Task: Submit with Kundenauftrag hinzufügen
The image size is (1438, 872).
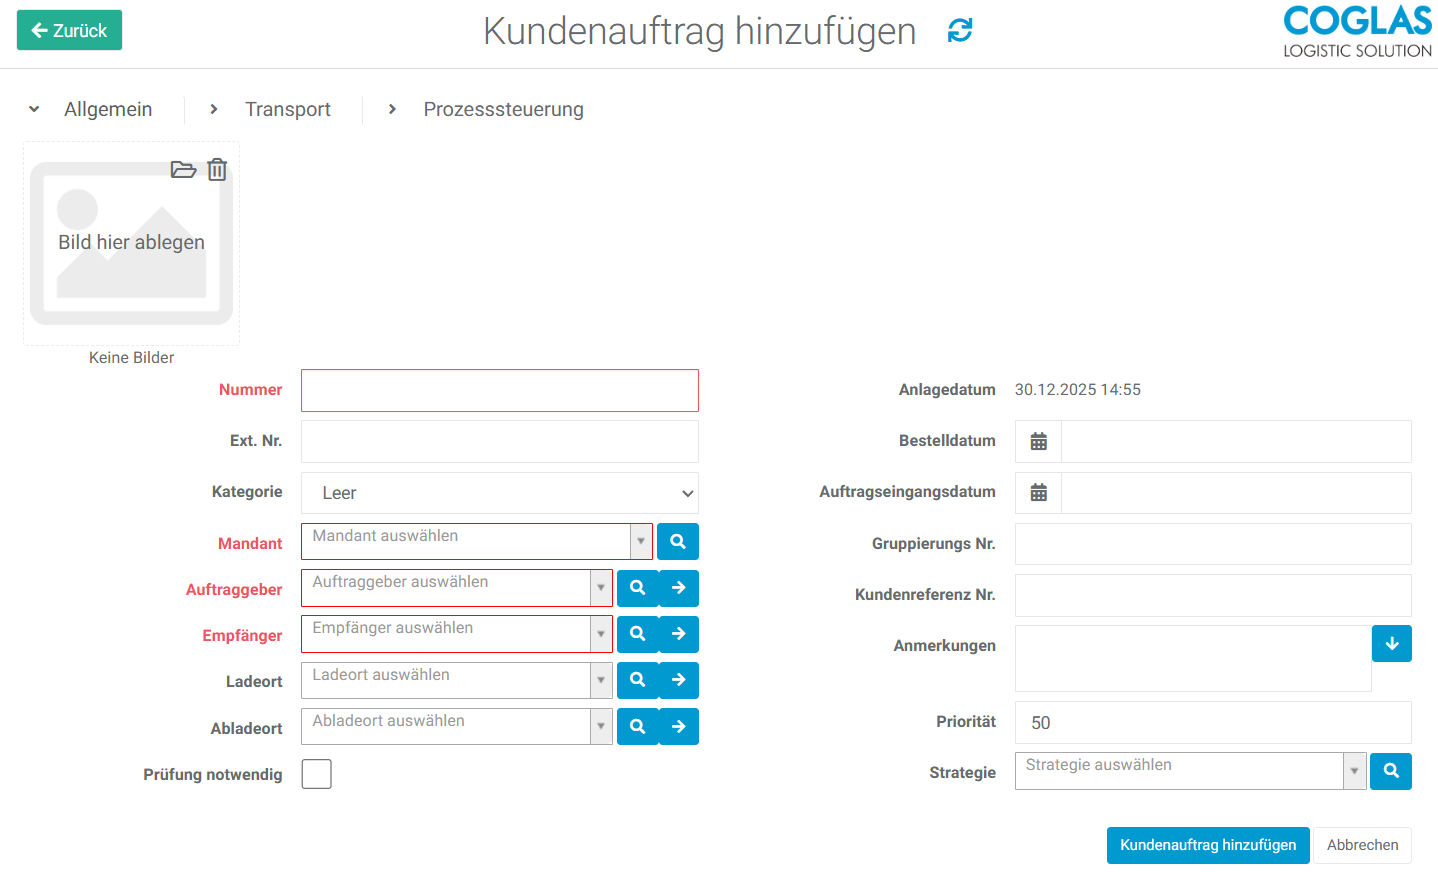Action: click(x=1208, y=845)
